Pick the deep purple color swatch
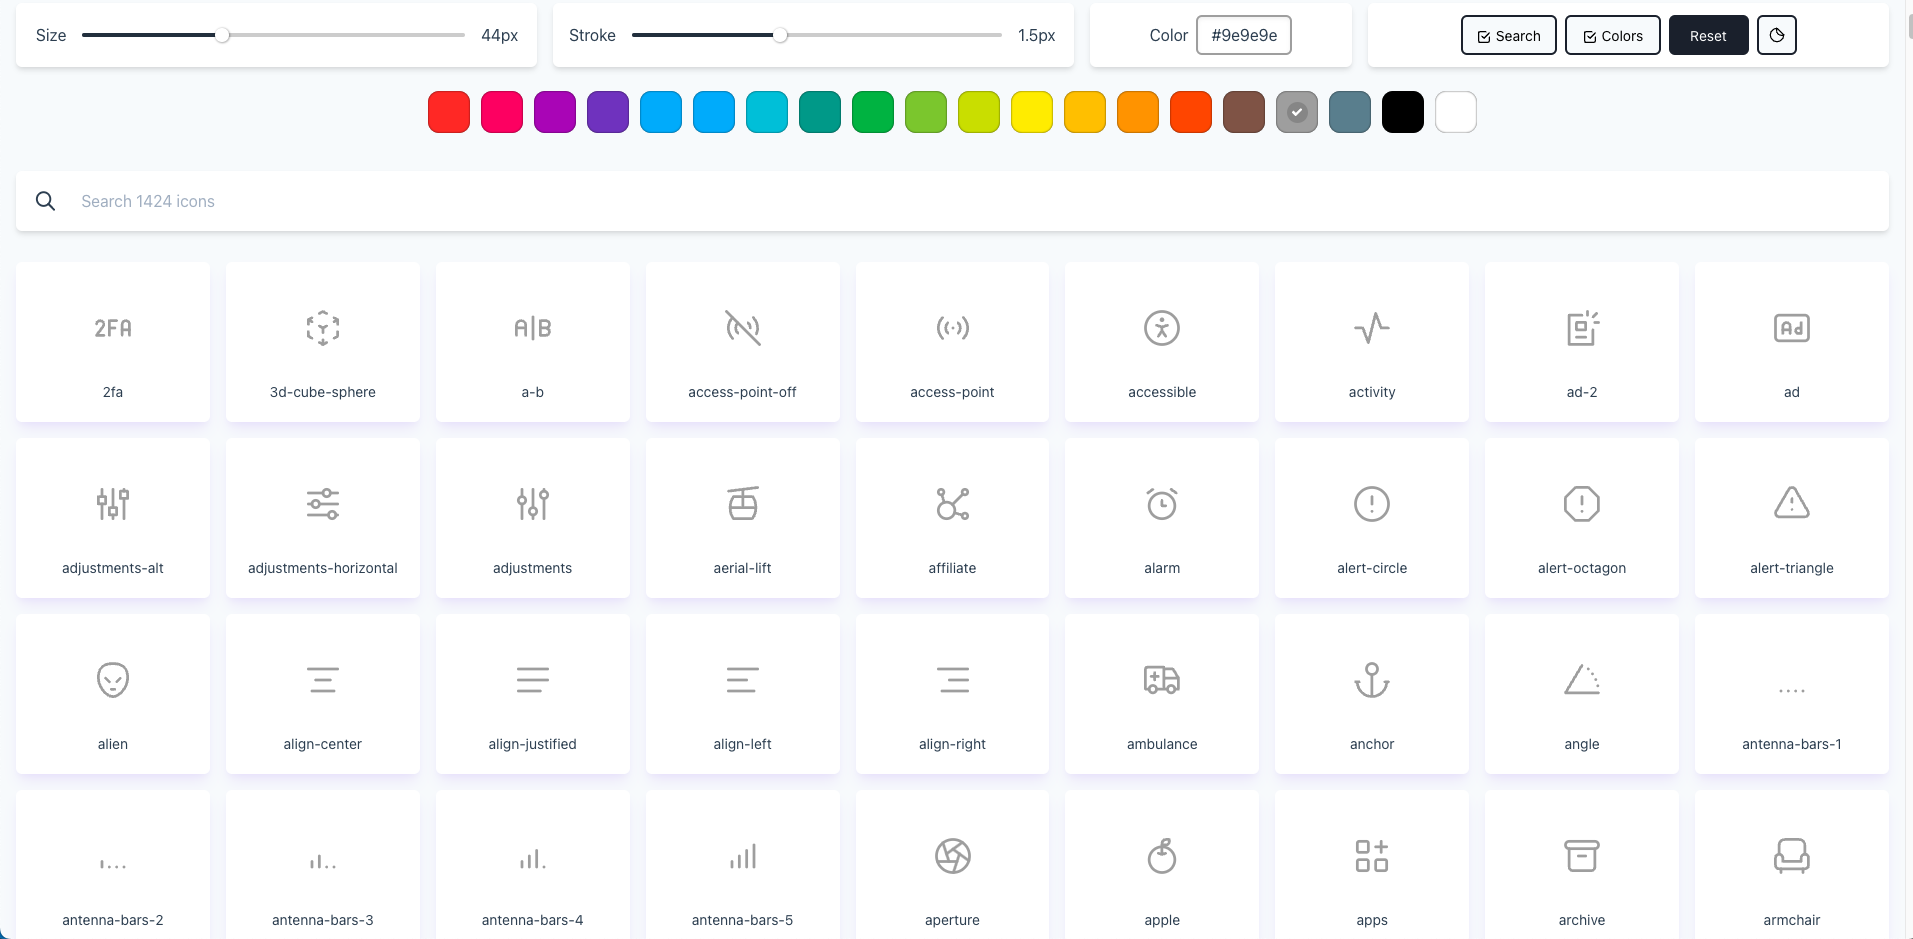This screenshot has height=939, width=1913. (608, 112)
